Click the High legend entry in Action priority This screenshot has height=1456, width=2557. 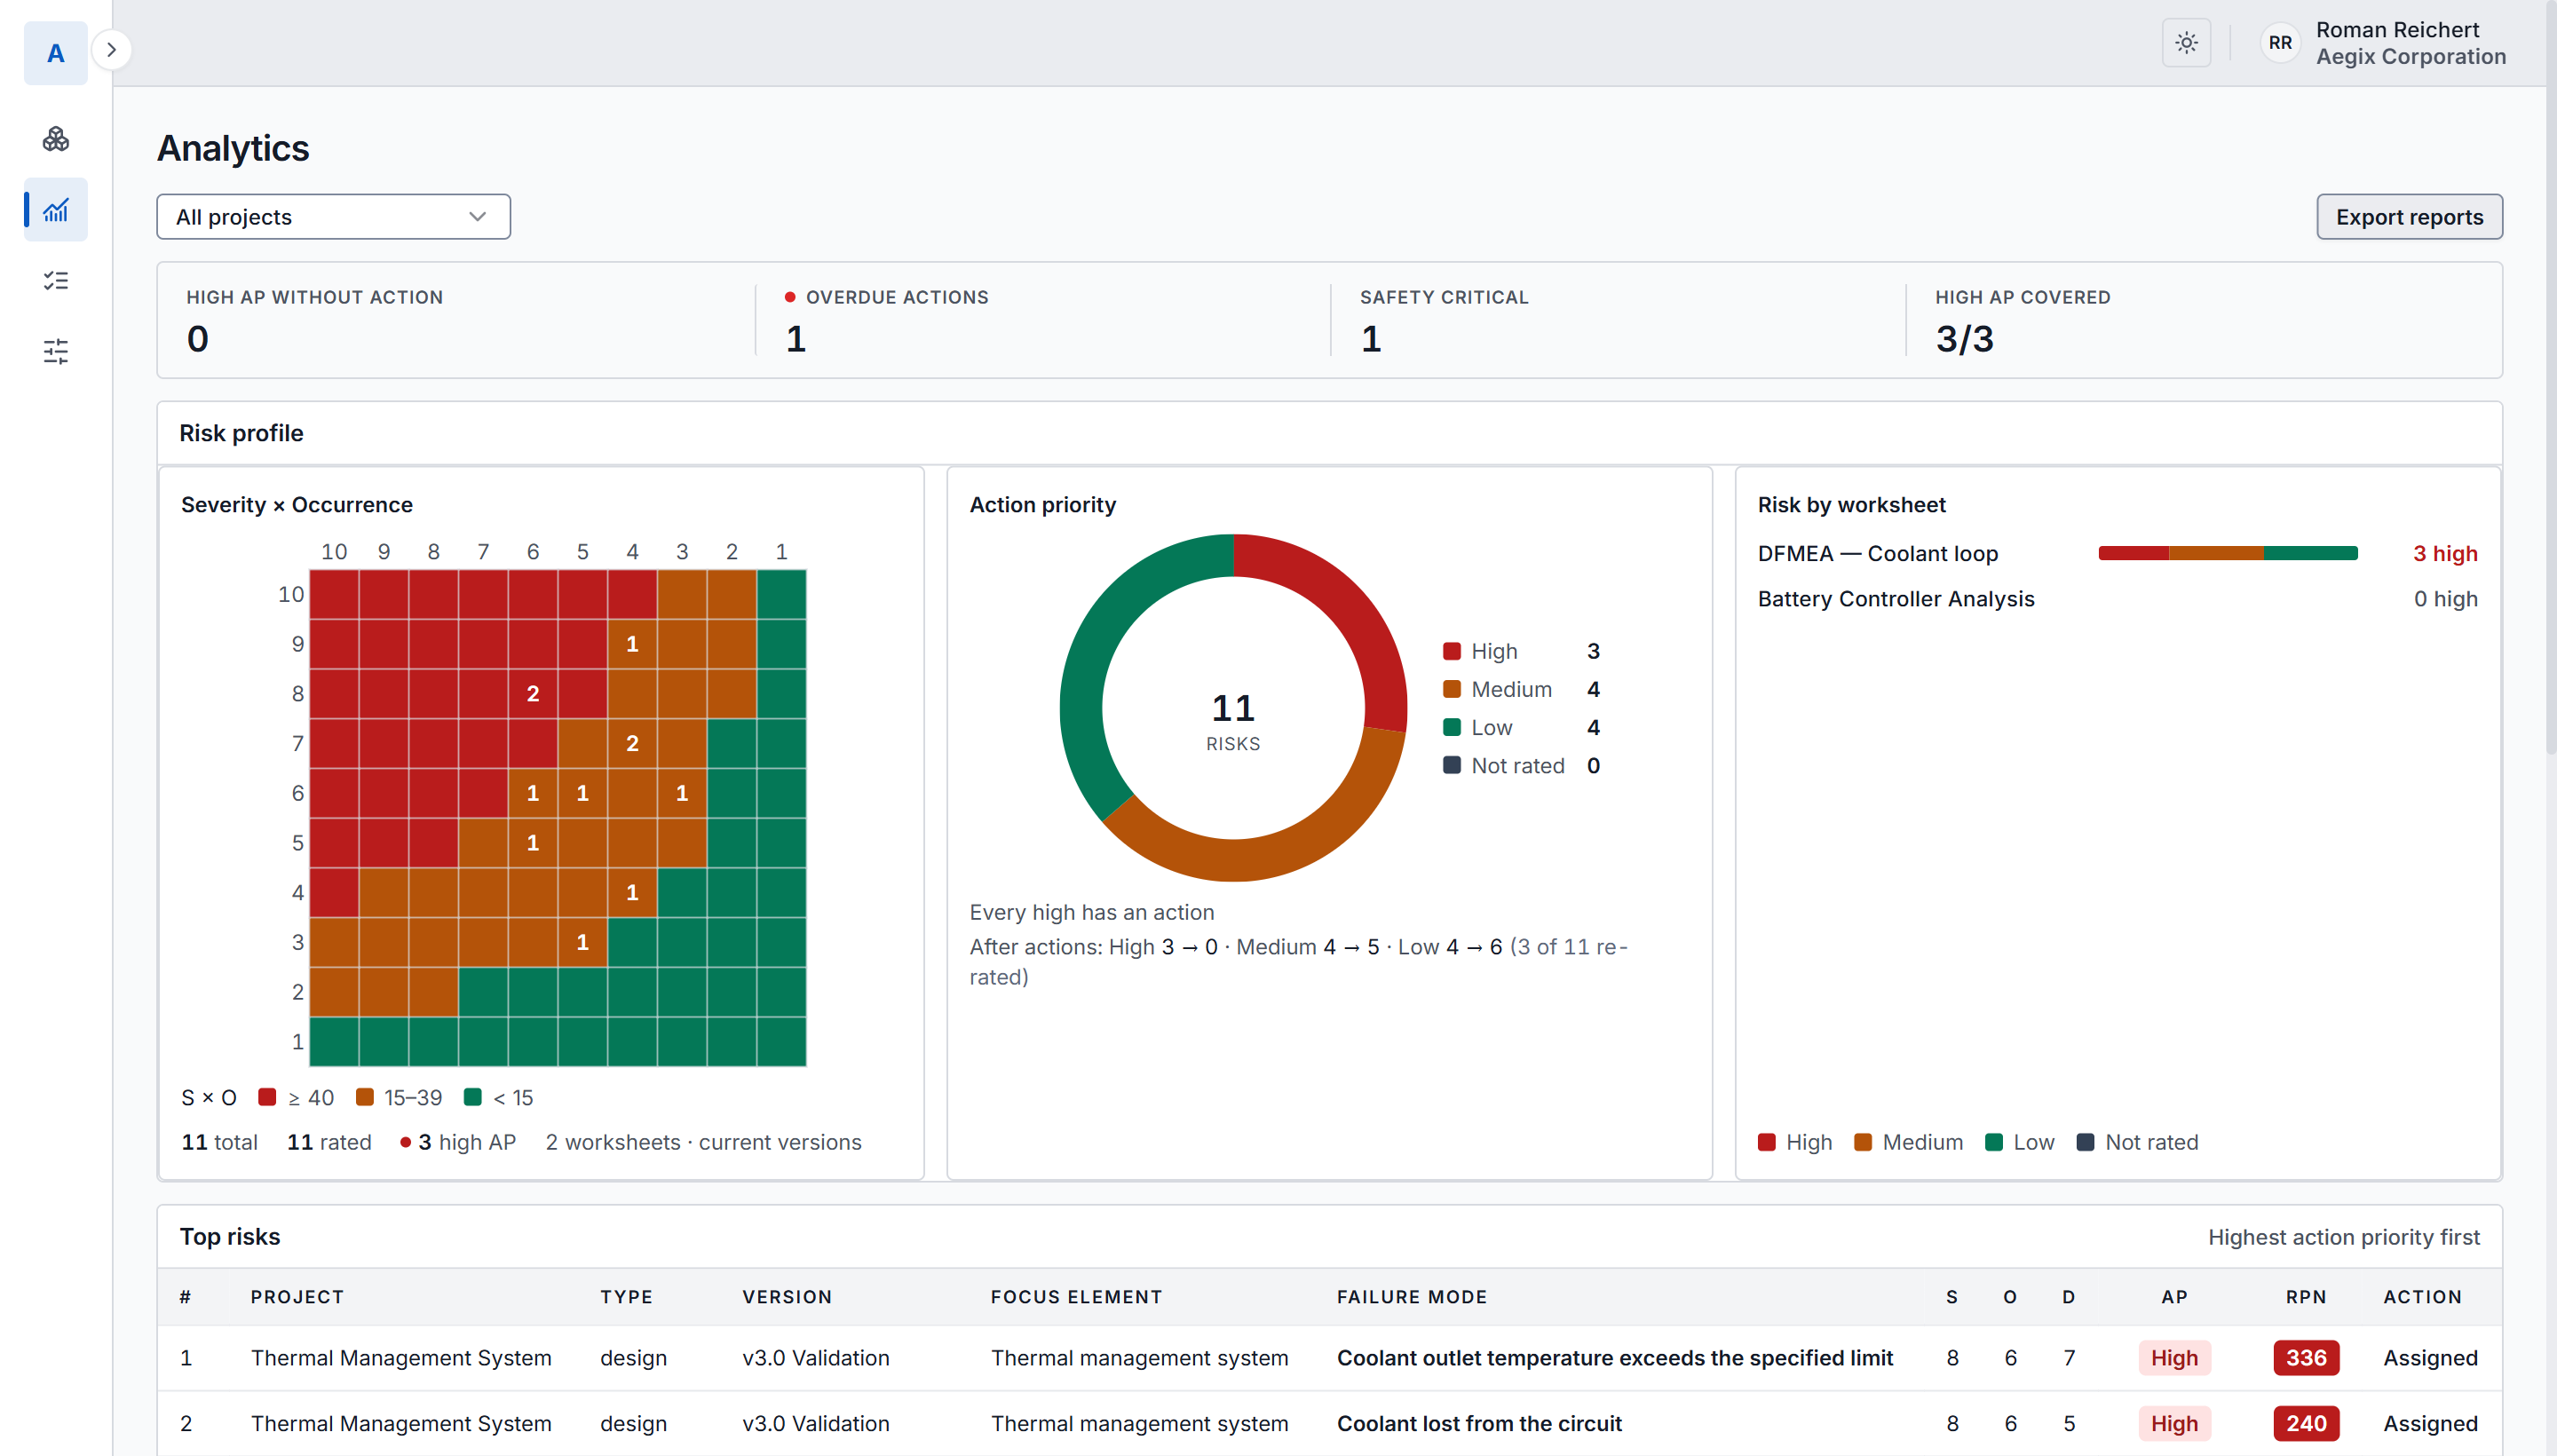click(1521, 651)
